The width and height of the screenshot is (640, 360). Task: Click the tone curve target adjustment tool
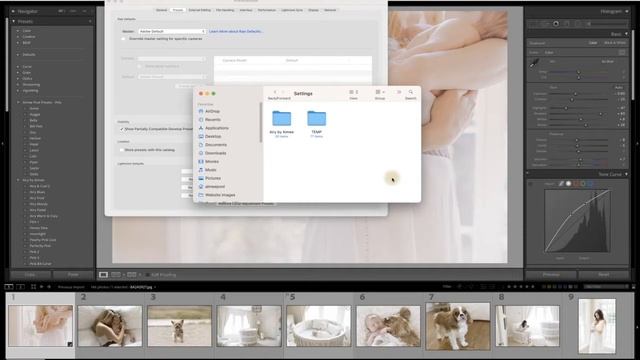tap(531, 184)
